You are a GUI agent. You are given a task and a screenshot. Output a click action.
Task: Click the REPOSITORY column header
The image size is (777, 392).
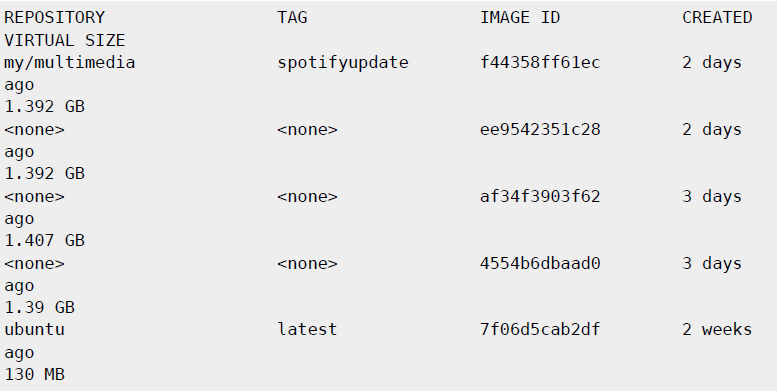55,18
